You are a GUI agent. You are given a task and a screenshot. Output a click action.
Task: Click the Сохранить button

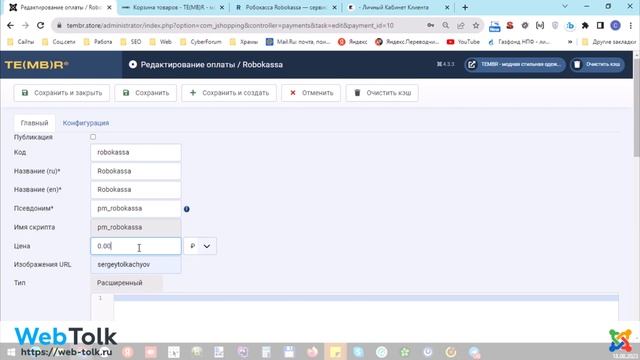[146, 93]
